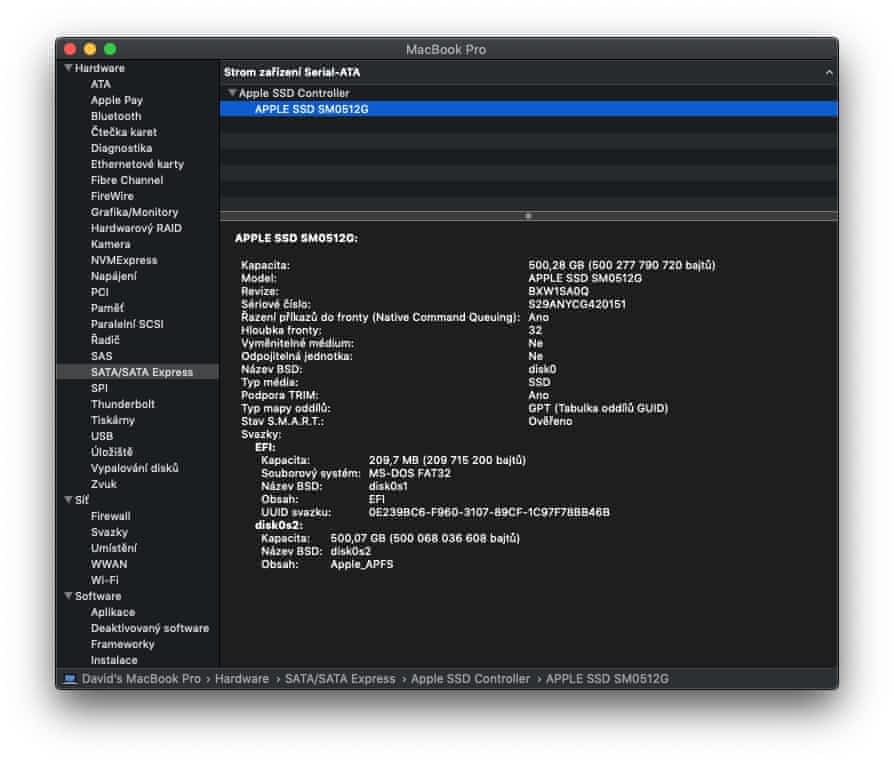Collapse the Software section triangle
The height and width of the screenshot is (763, 894).
(x=68, y=596)
